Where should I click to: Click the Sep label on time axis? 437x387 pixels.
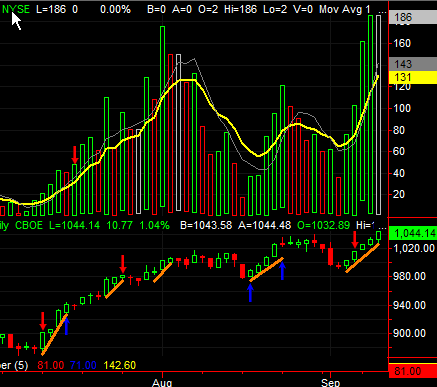(331, 382)
